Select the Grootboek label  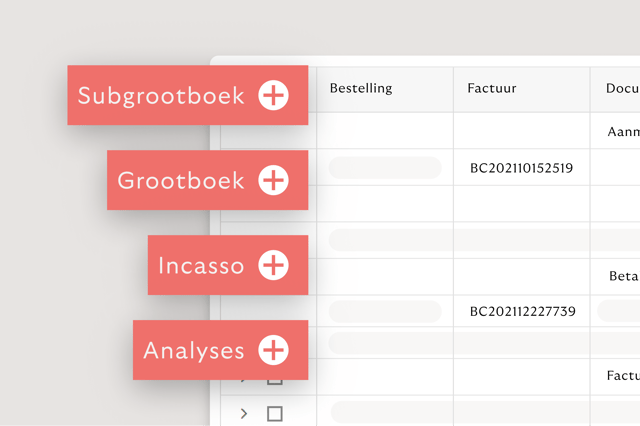click(x=181, y=181)
